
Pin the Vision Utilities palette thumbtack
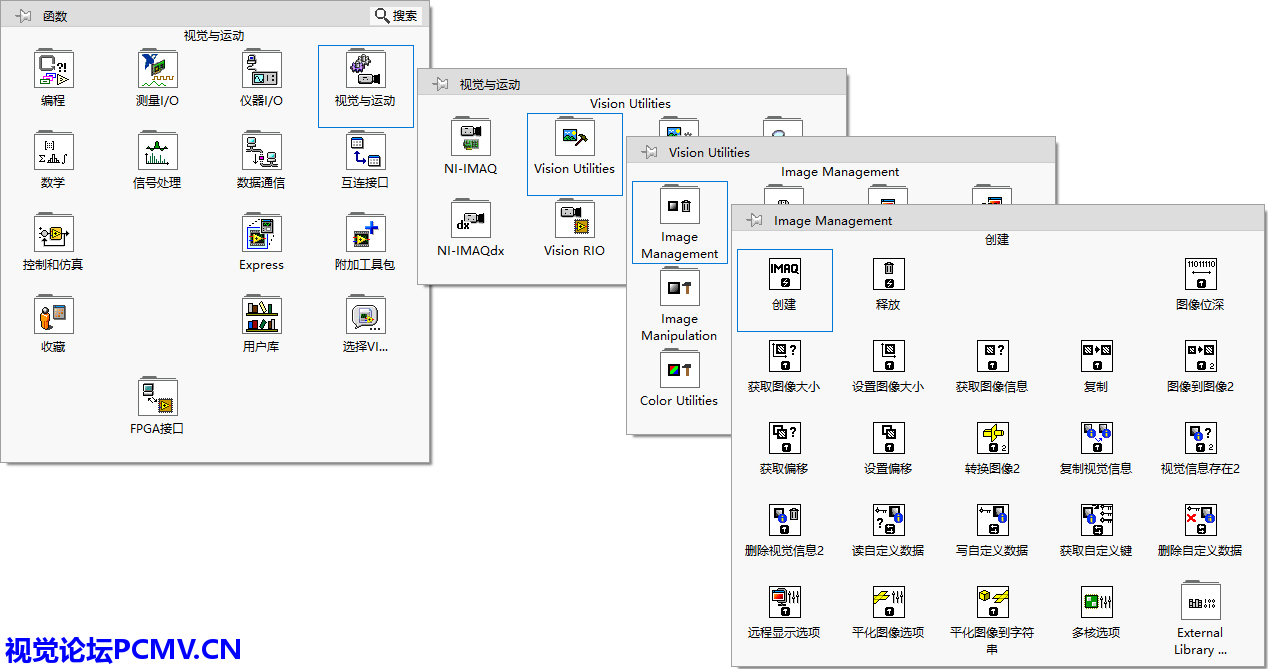coord(650,152)
